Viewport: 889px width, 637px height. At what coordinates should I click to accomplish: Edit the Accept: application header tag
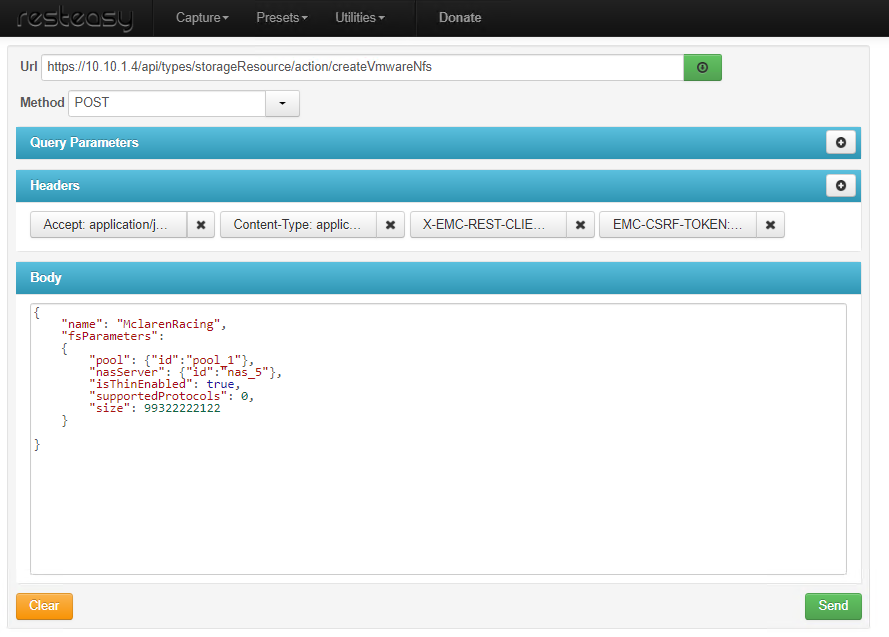click(x=109, y=225)
